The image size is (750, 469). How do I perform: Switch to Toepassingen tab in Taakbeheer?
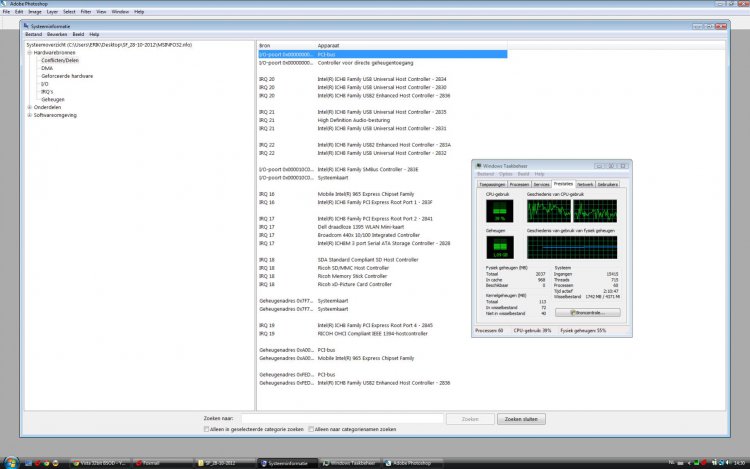pyautogui.click(x=492, y=185)
